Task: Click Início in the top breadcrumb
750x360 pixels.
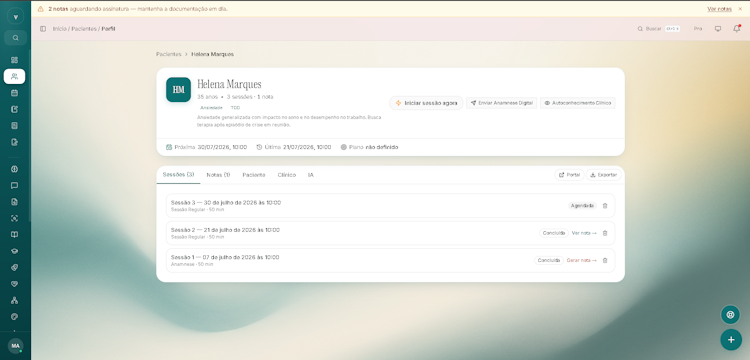Action: point(59,29)
